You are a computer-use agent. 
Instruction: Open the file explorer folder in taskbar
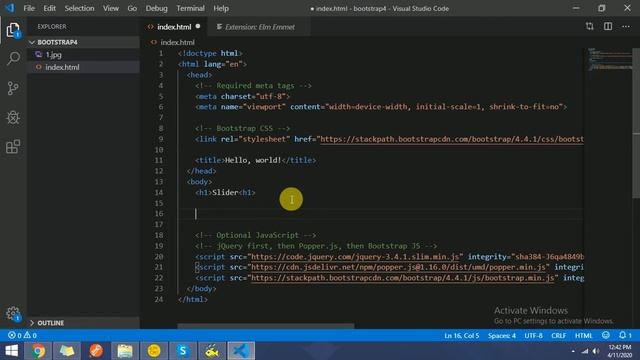coord(125,351)
